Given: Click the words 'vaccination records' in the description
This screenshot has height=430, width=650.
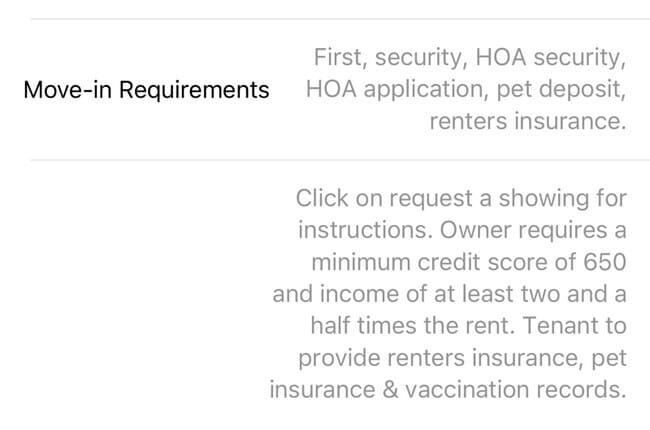Looking at the screenshot, I should click(516, 390).
